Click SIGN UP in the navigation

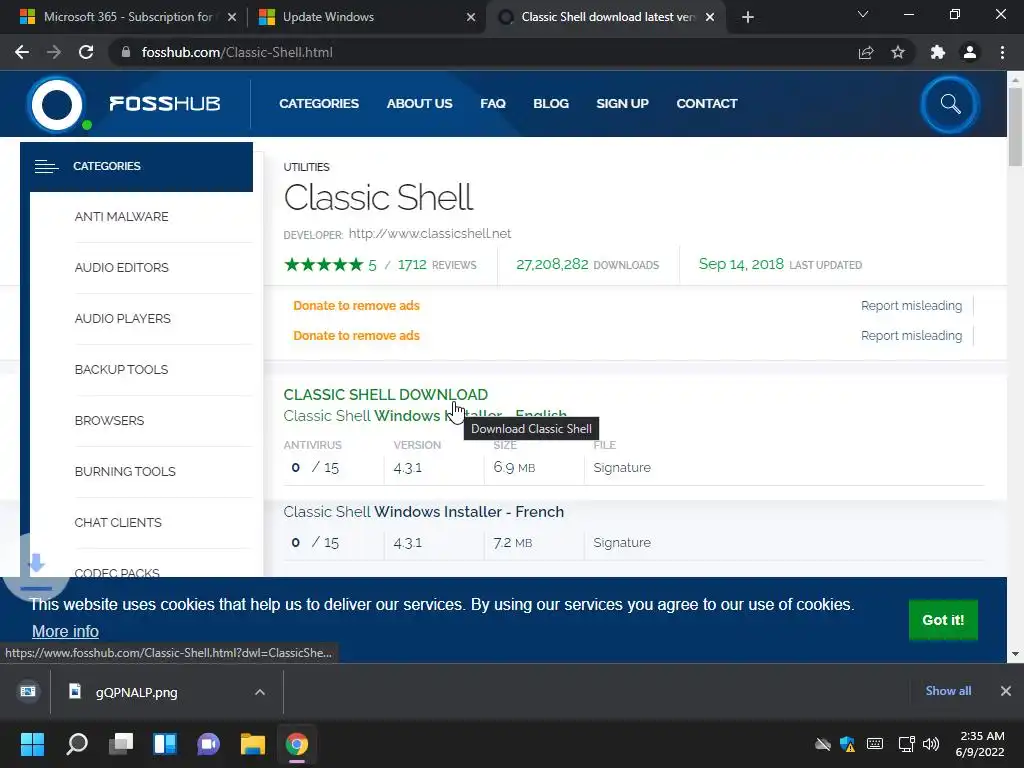(622, 104)
